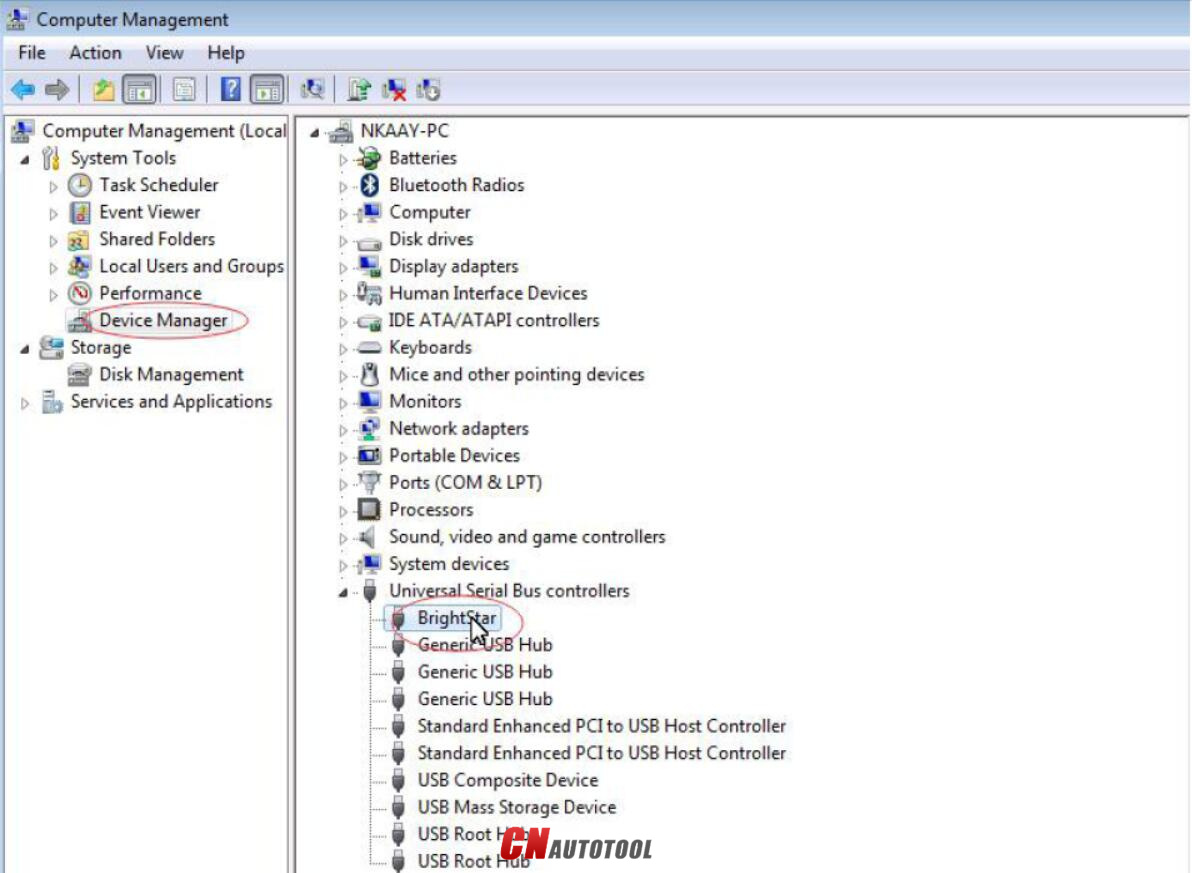This screenshot has width=1192, height=873.
Task: Collapse the System Tools node
Action: coord(25,160)
